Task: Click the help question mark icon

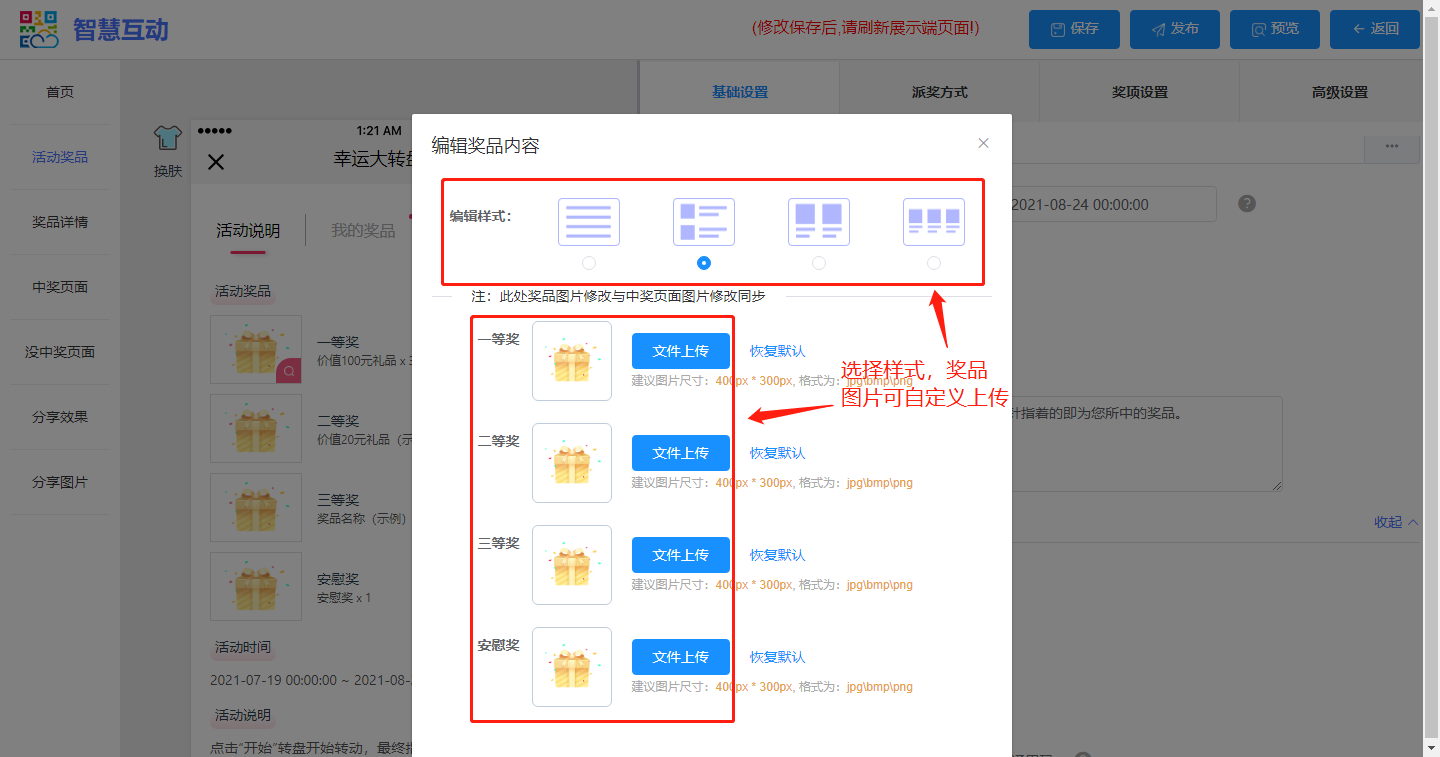Action: coord(1246,204)
